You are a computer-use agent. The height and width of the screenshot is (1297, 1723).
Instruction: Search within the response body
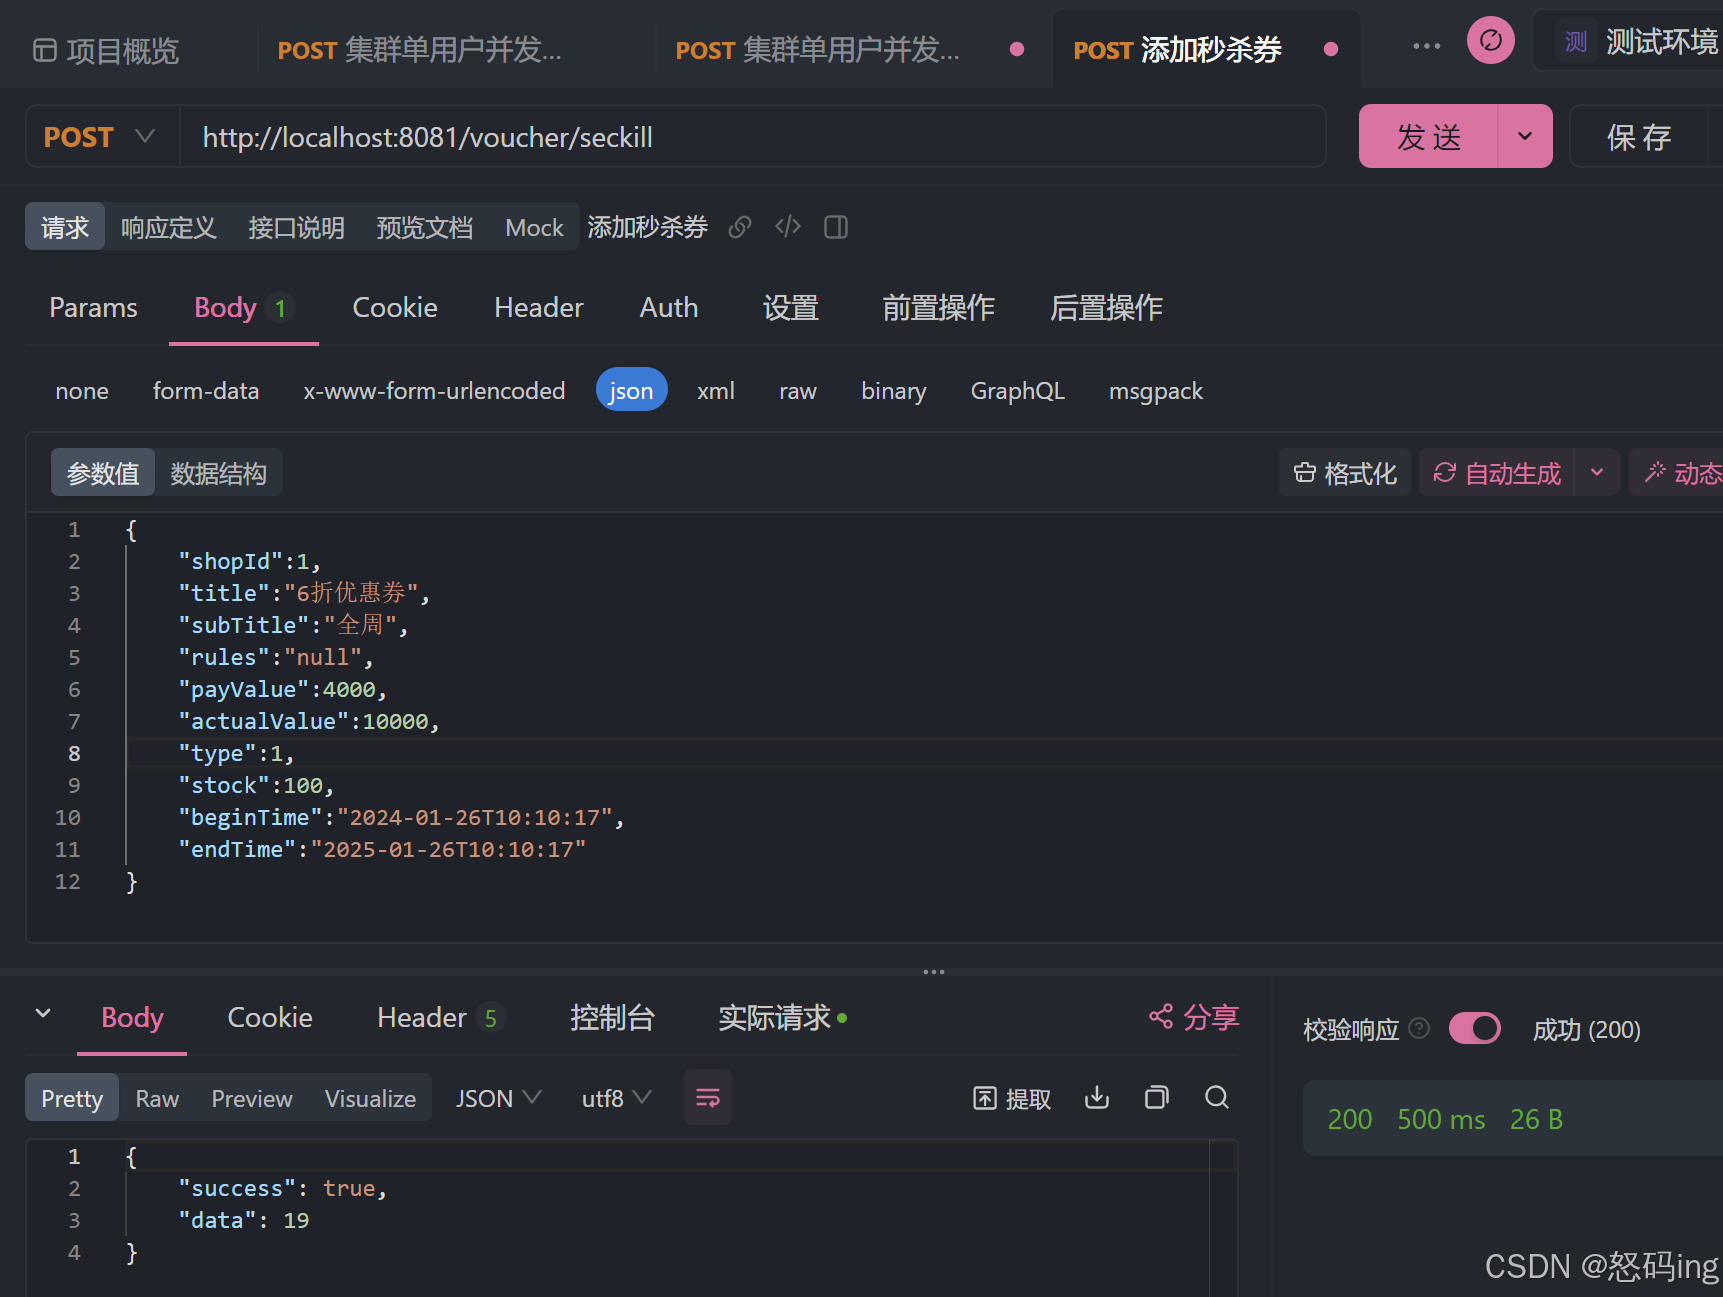point(1217,1098)
